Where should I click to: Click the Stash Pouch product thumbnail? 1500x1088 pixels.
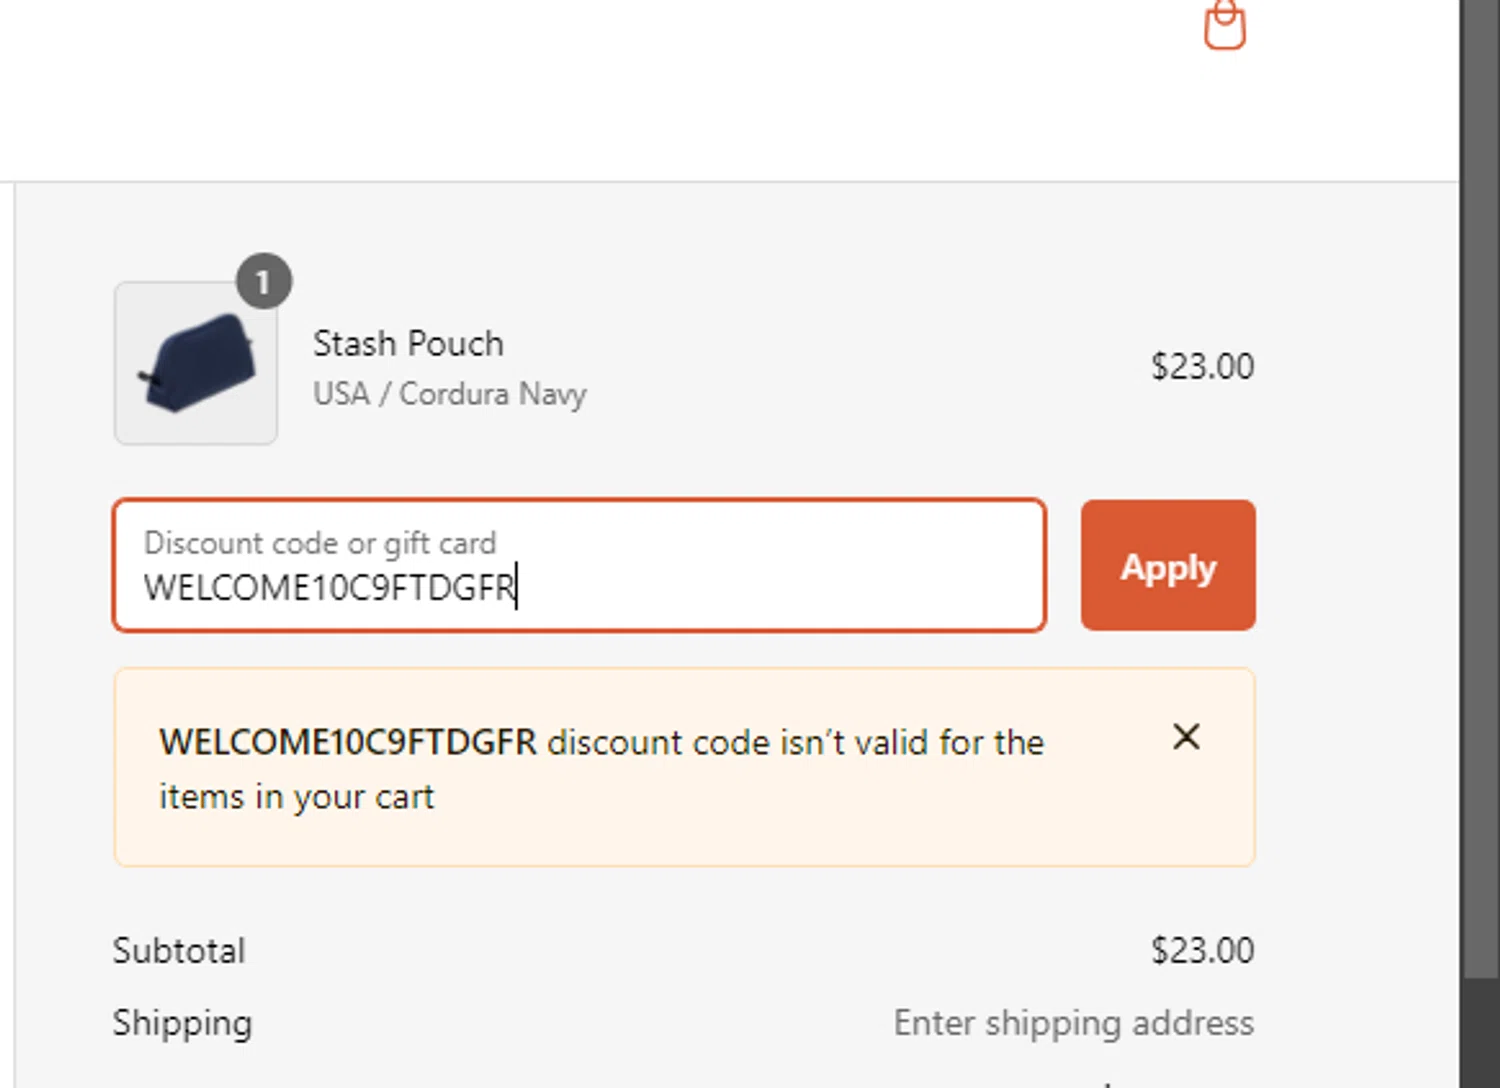(196, 363)
